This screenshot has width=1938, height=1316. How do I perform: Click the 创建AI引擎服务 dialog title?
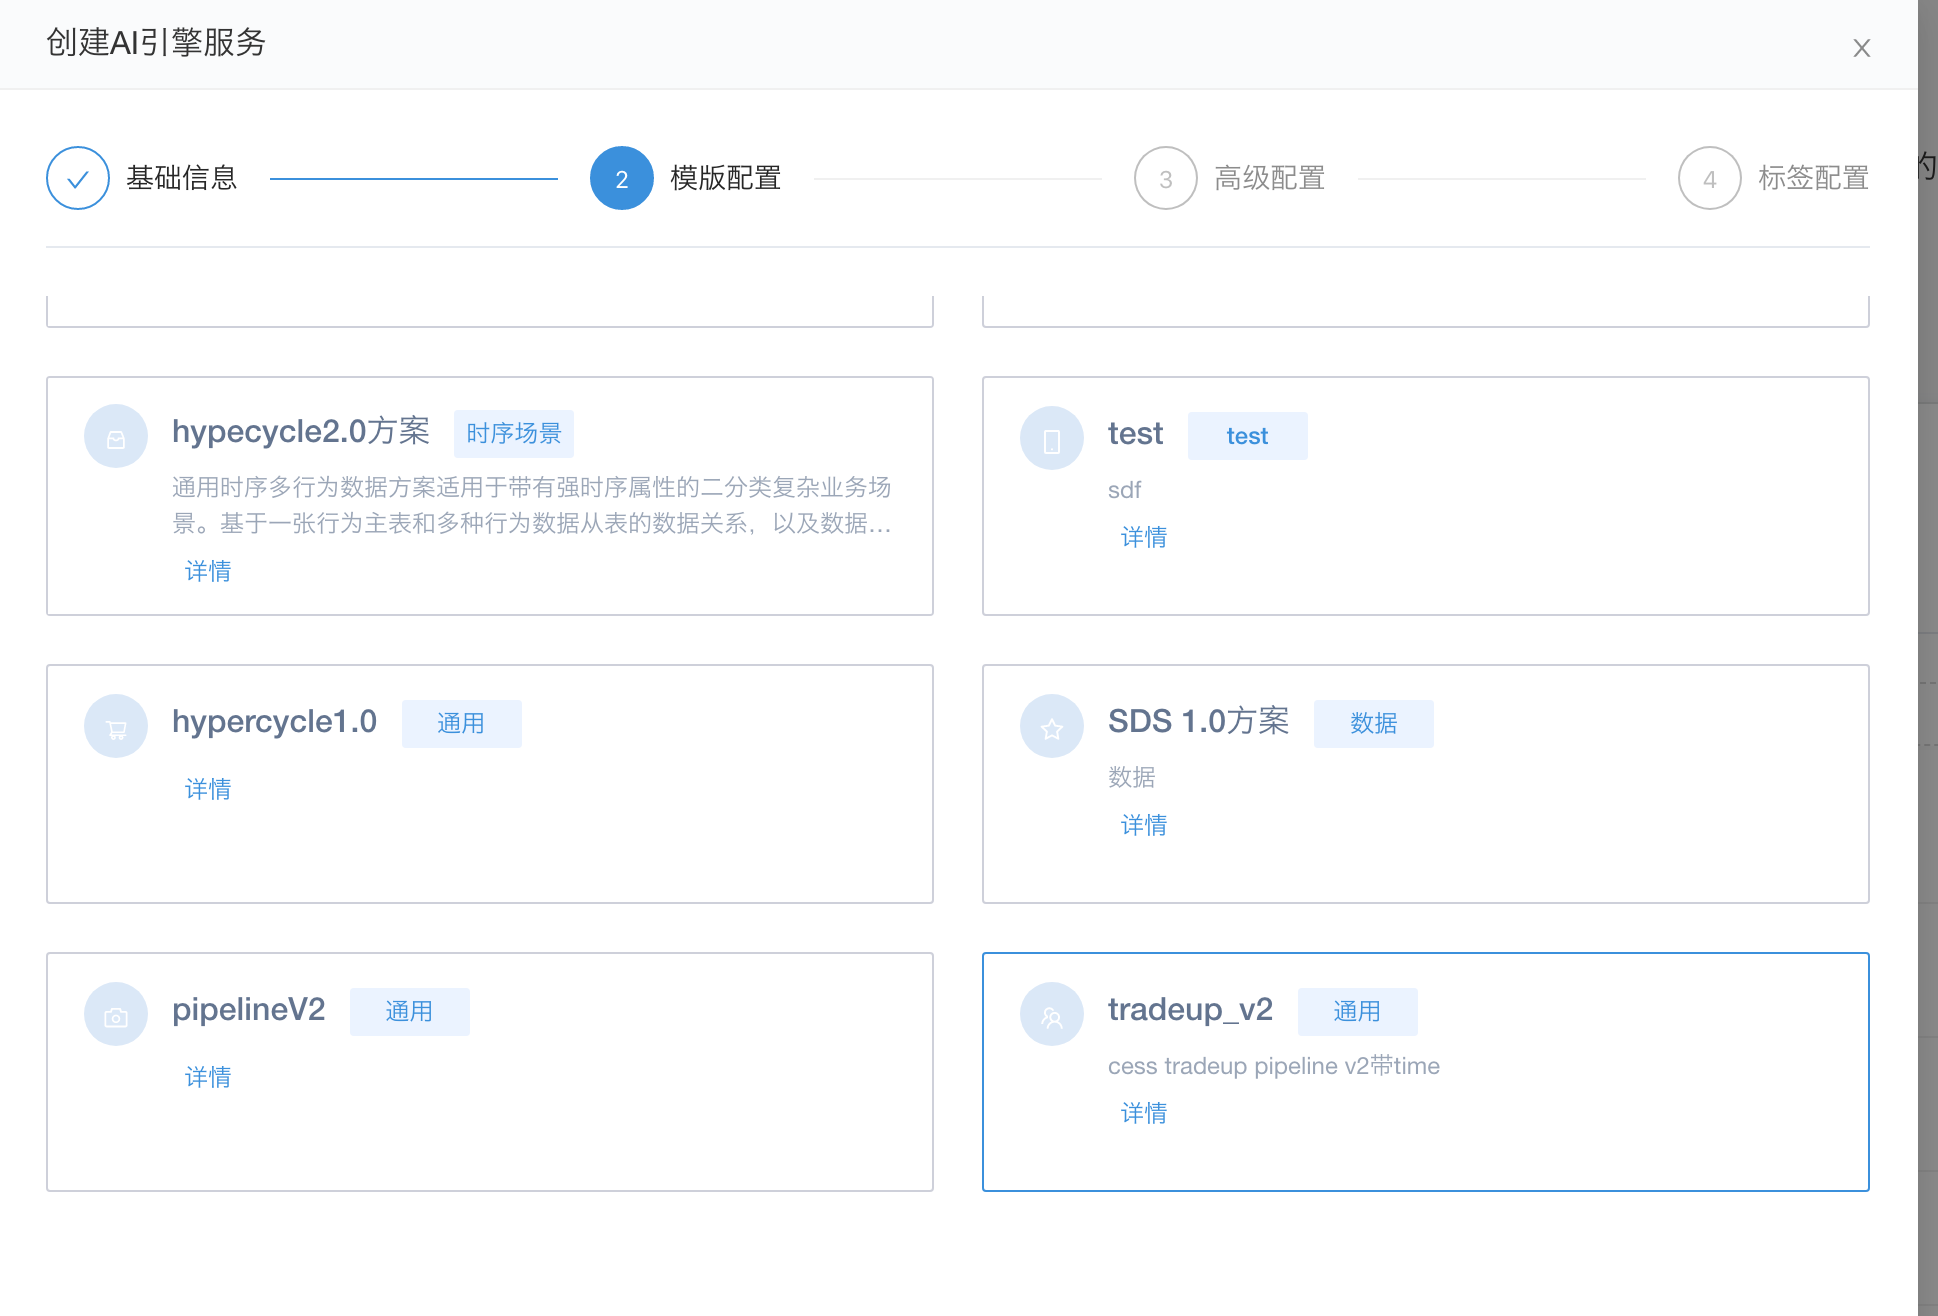click(x=156, y=43)
